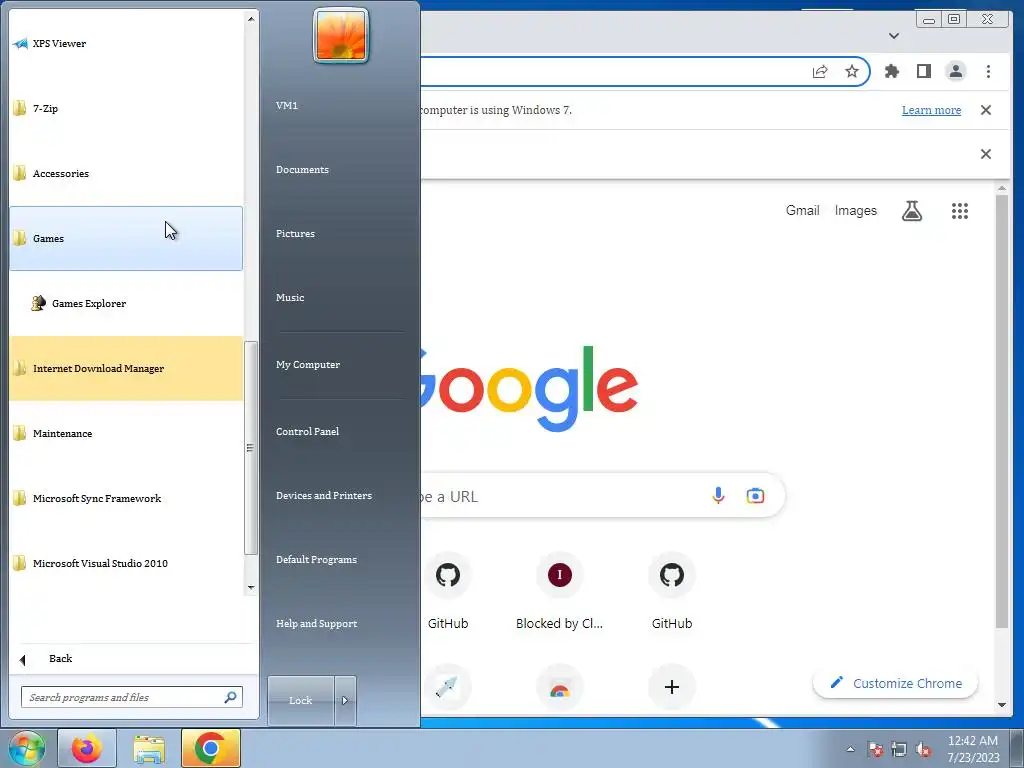Bookmark this tab with the star icon
The width and height of the screenshot is (1024, 768).
click(x=852, y=71)
